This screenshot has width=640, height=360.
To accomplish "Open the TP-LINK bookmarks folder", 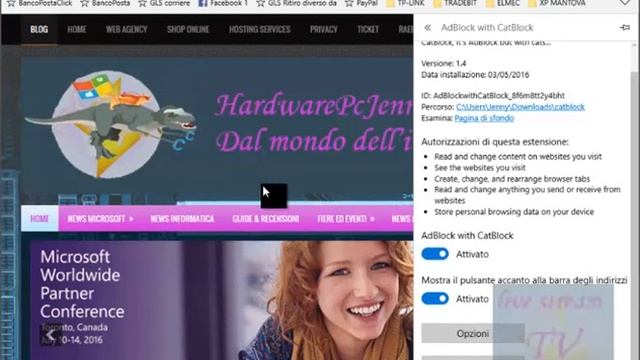I will 405,4.
